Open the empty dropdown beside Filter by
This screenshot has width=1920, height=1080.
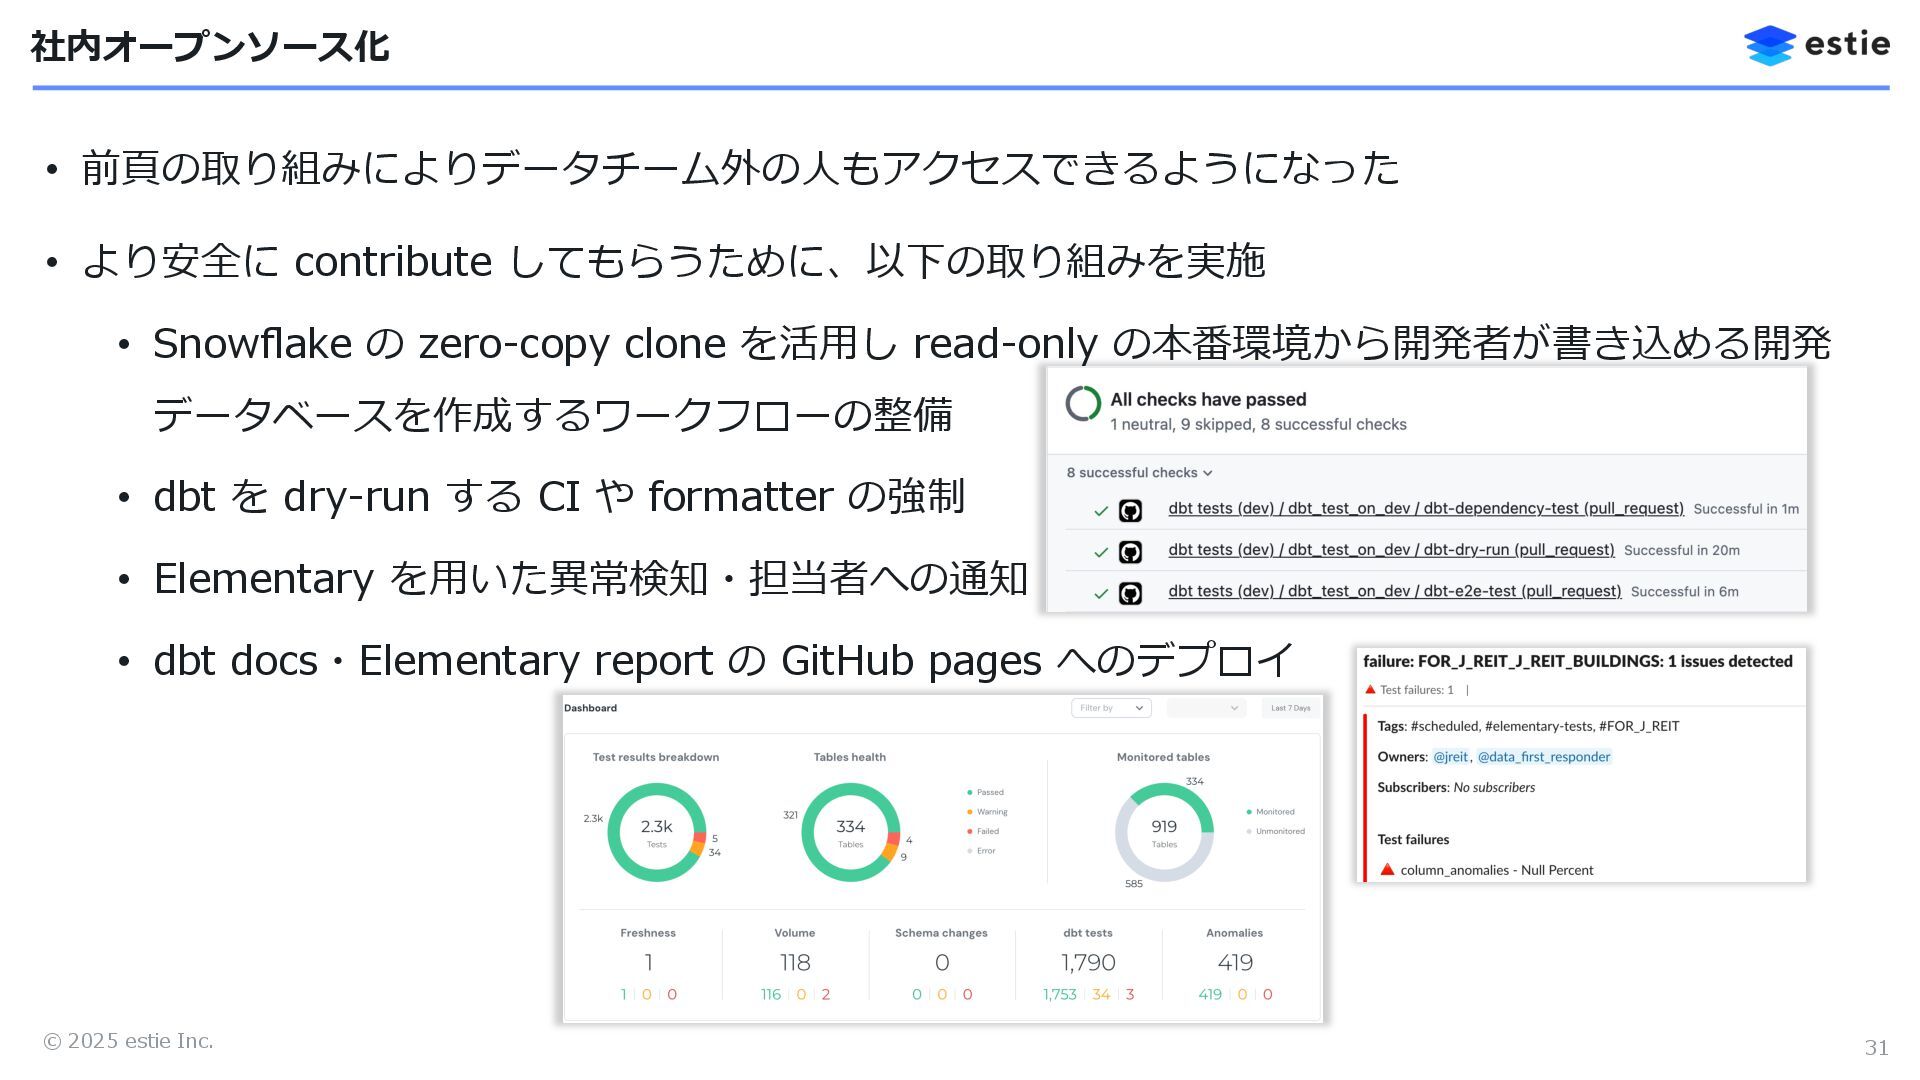1206,708
